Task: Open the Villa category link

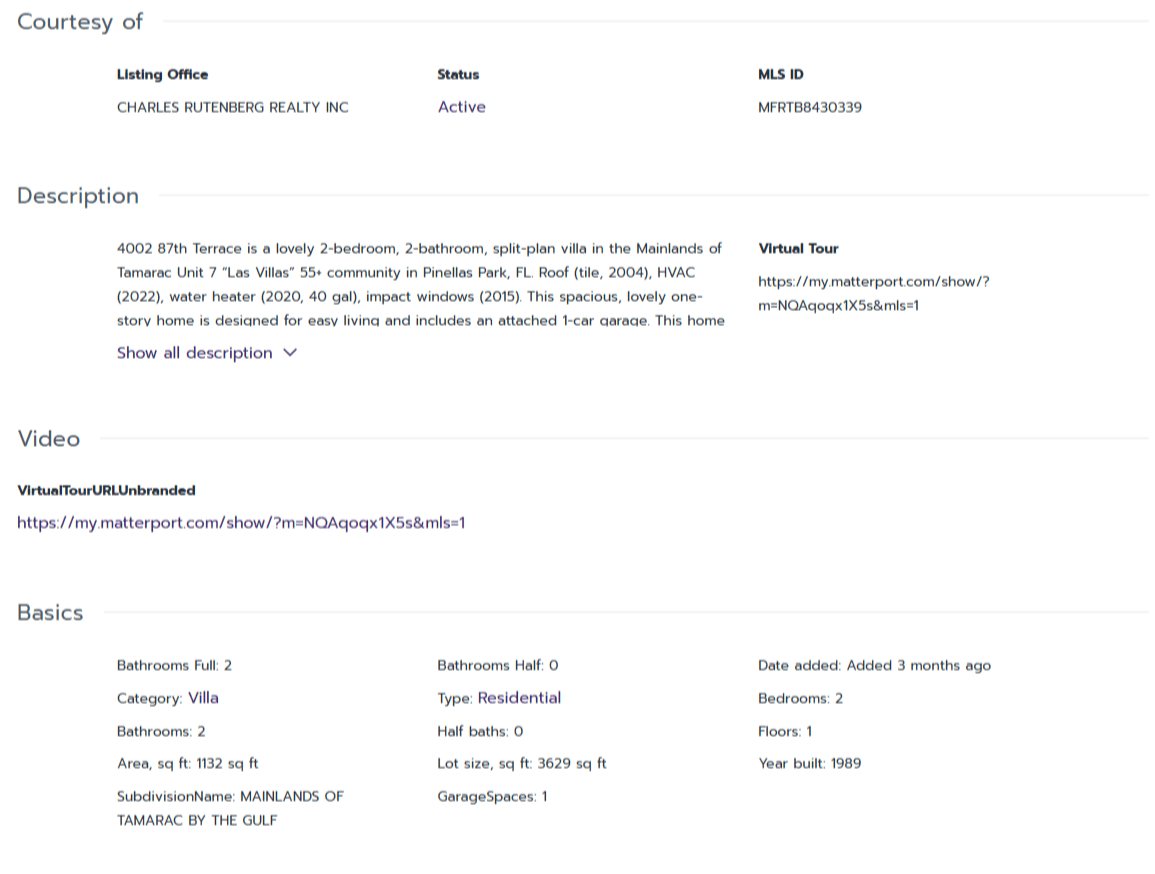Action: (203, 698)
